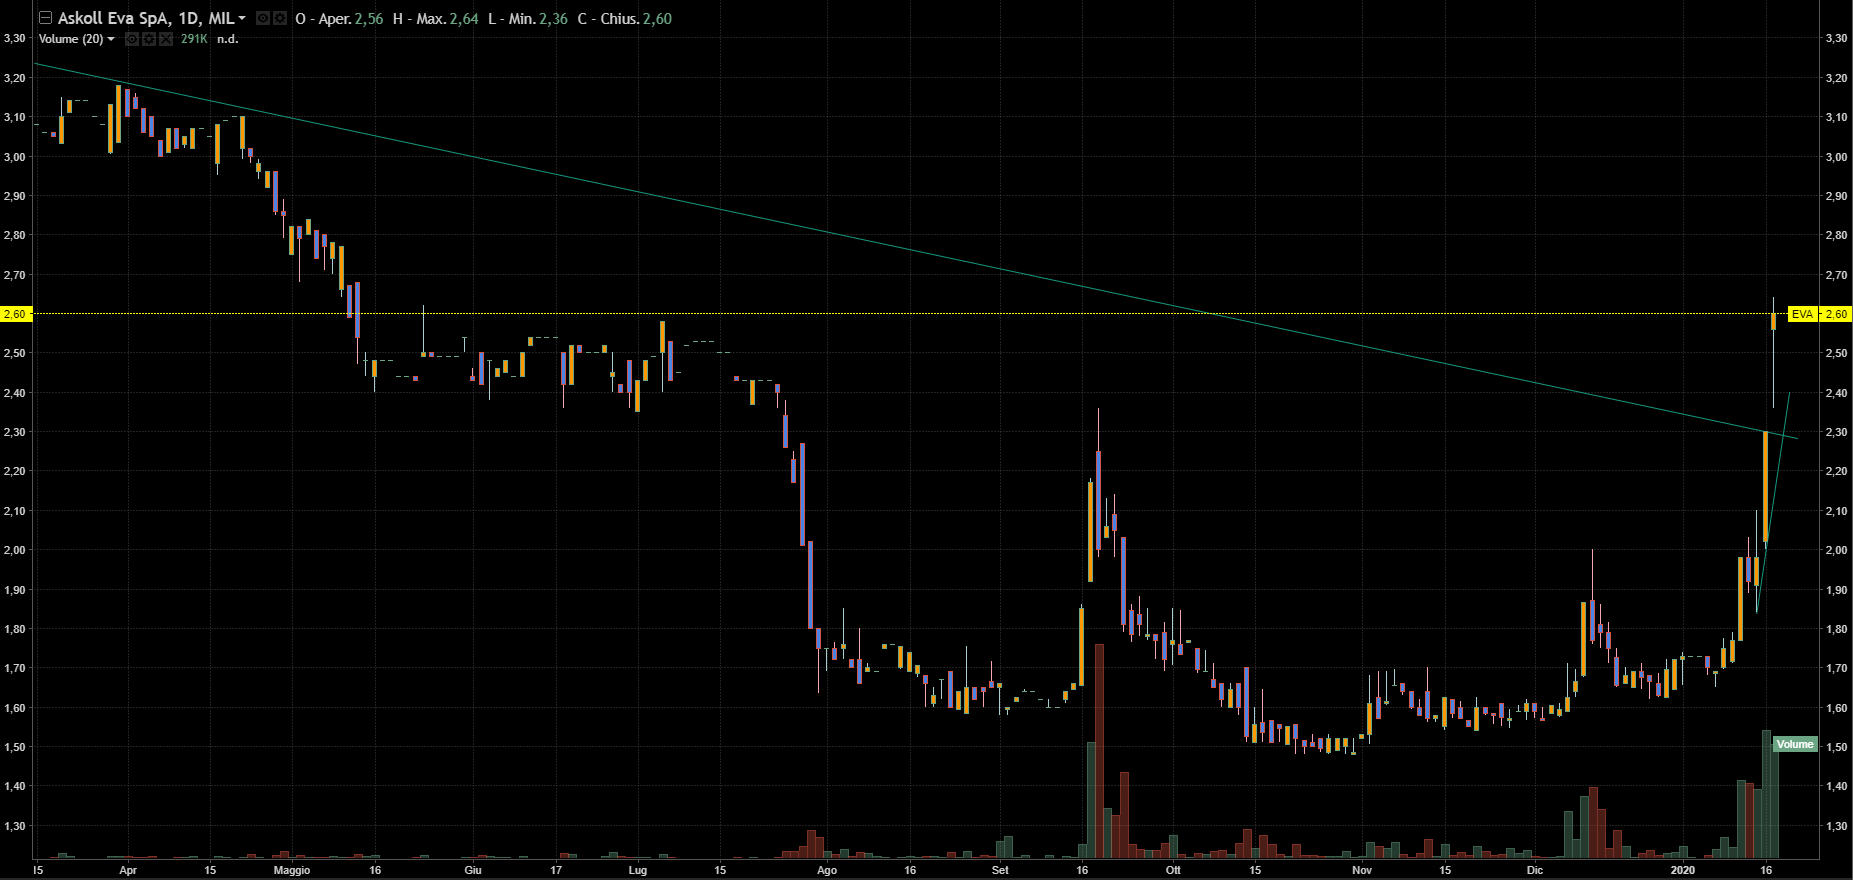This screenshot has height=880, width=1853.
Task: Click the 'Ago' date label on time axis
Action: [826, 870]
